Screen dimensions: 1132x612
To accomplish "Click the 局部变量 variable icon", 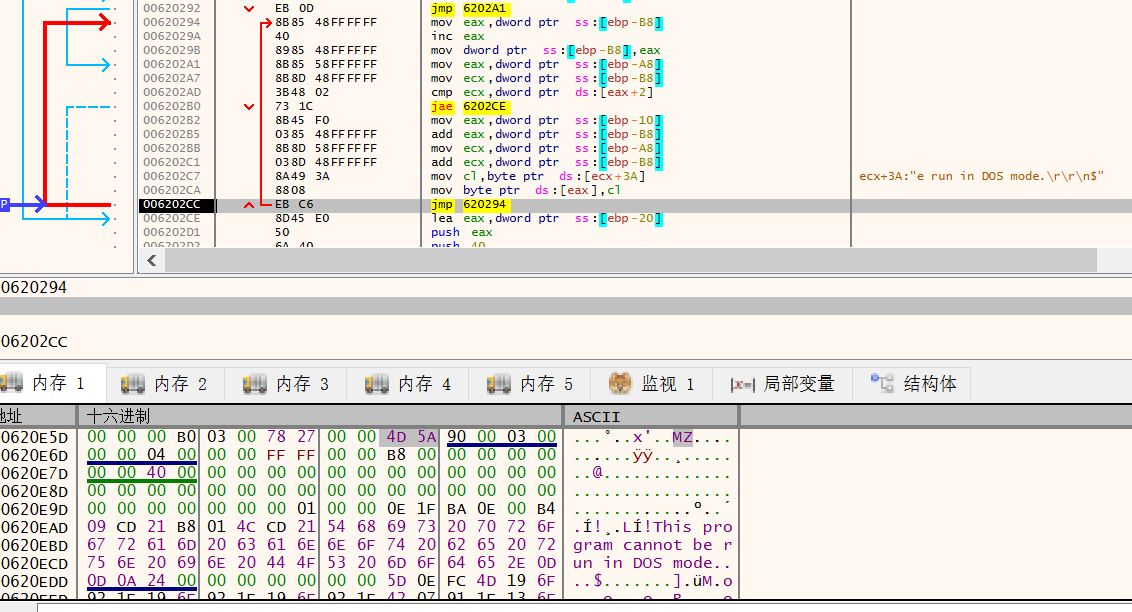I will coord(742,385).
